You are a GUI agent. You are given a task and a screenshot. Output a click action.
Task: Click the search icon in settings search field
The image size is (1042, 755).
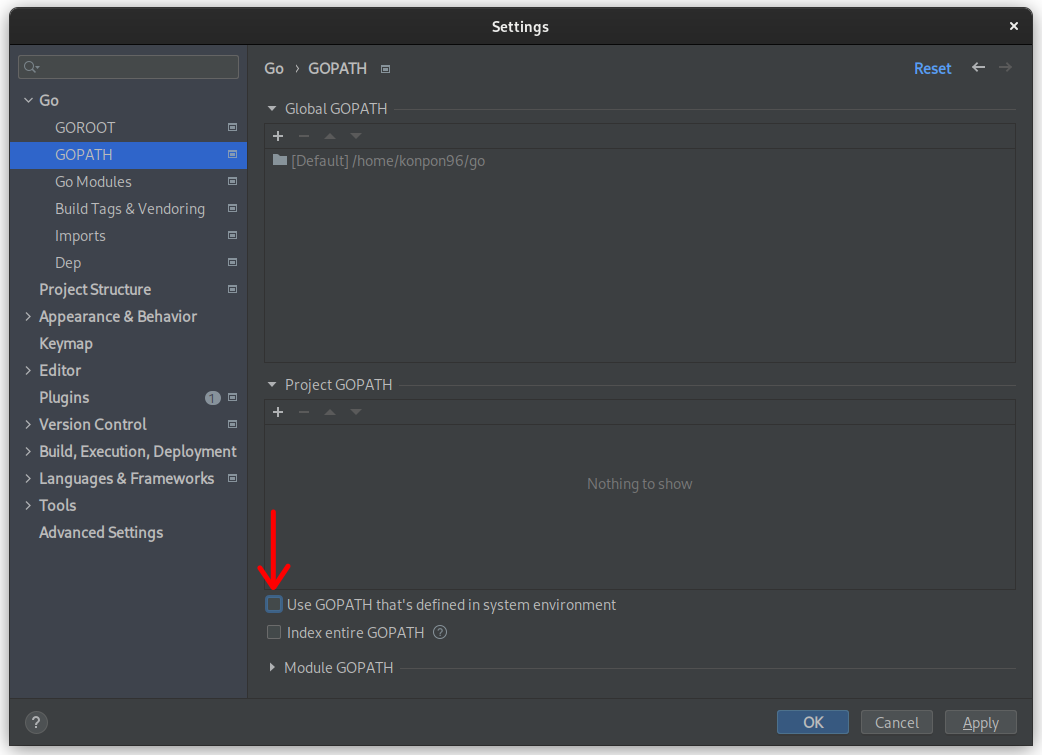pyautogui.click(x=31, y=67)
